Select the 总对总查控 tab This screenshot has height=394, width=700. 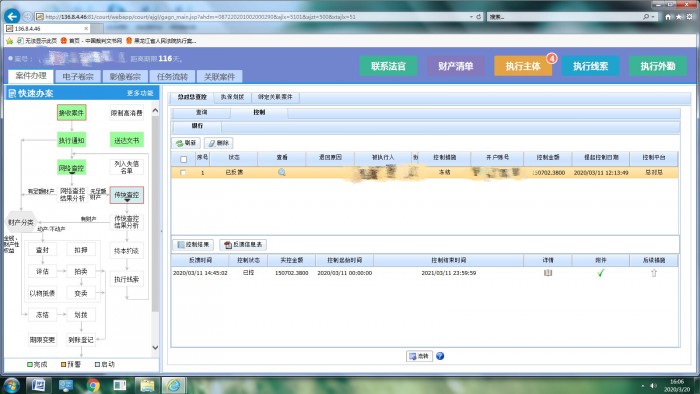click(192, 97)
